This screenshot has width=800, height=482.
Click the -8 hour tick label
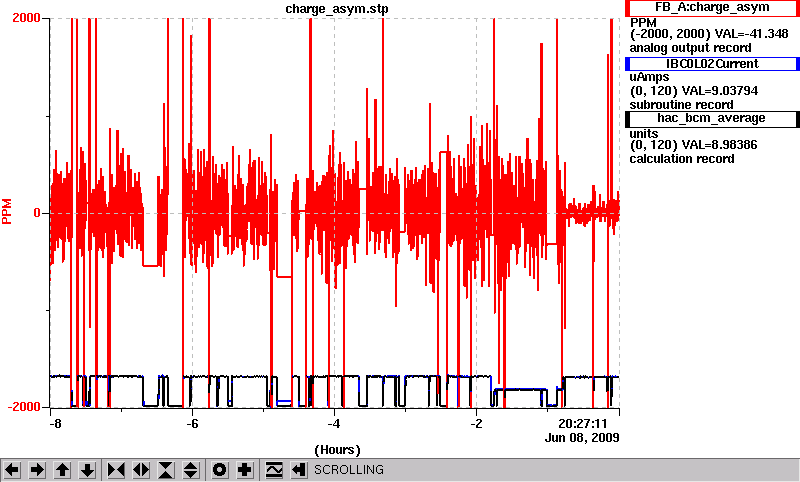pyautogui.click(x=55, y=424)
